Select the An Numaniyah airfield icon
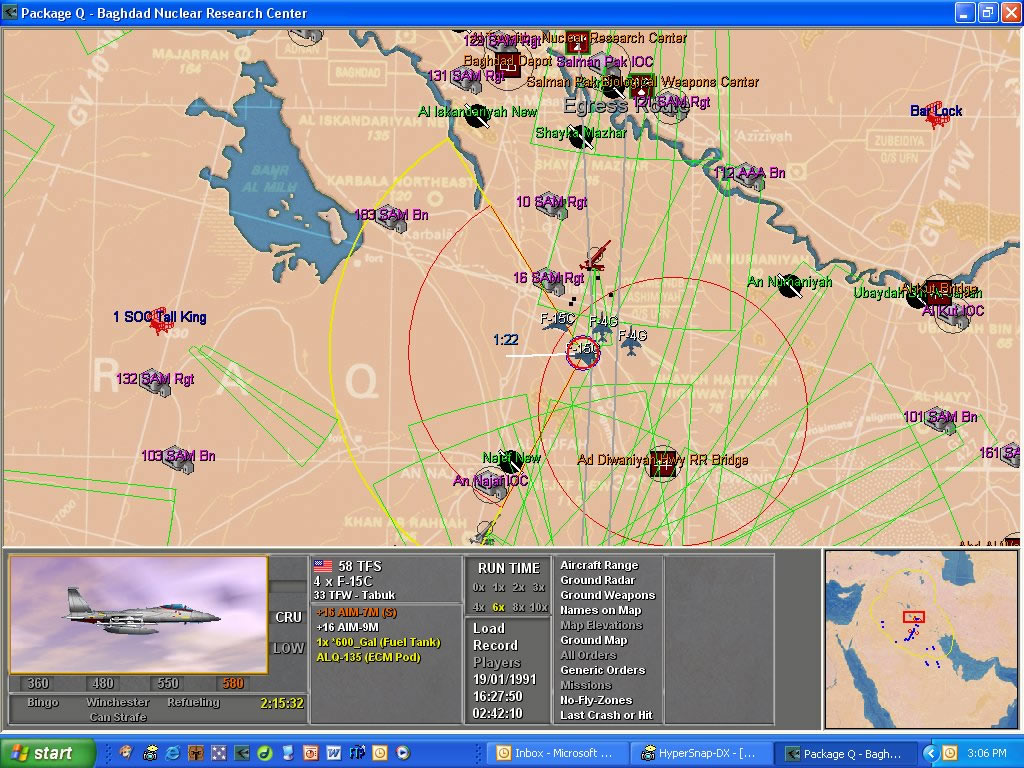This screenshot has height=768, width=1024. pyautogui.click(x=790, y=285)
